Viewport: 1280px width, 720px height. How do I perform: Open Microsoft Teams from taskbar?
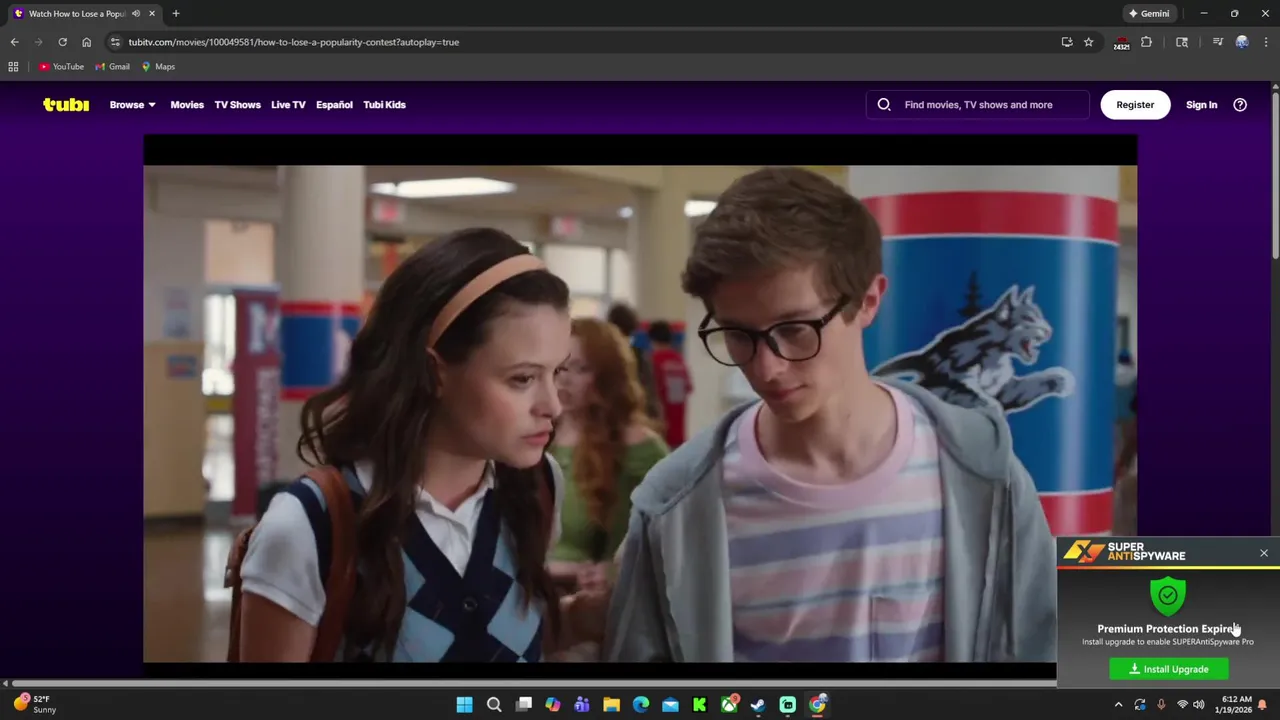coord(582,705)
